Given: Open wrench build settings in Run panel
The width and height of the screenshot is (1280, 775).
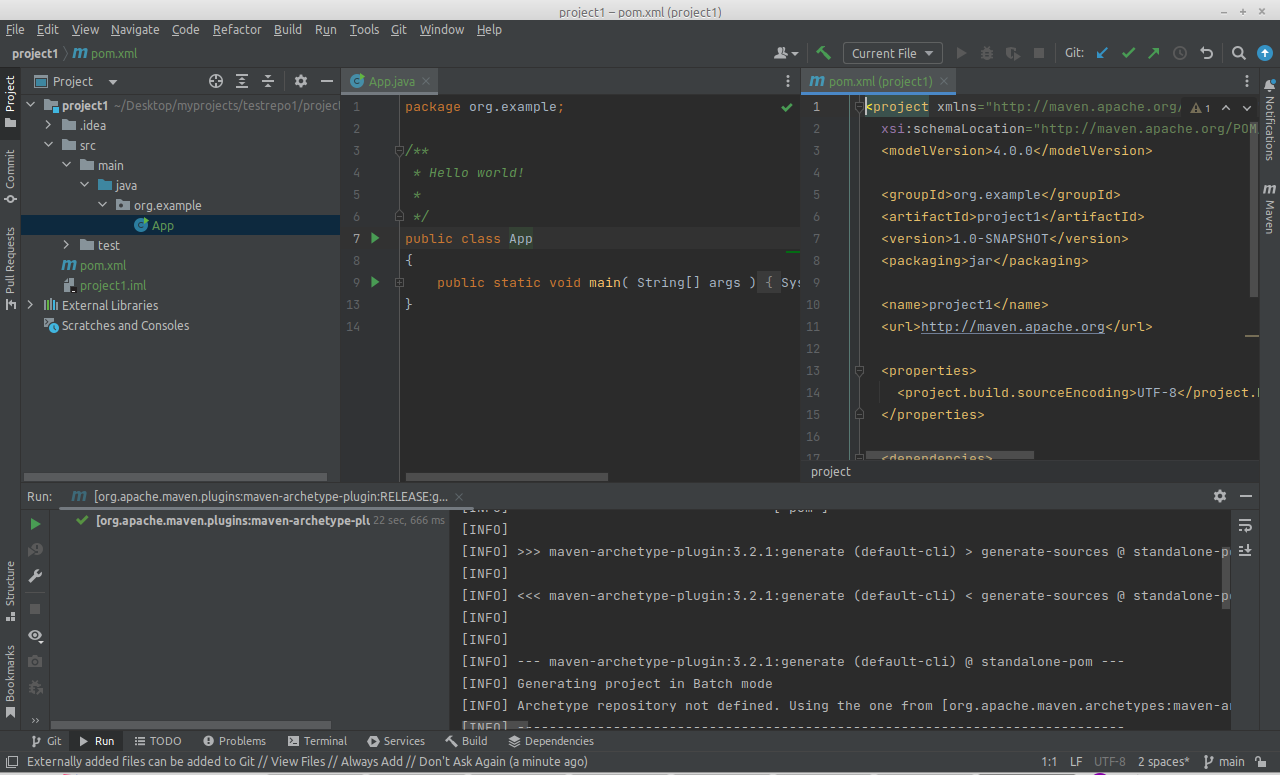Looking at the screenshot, I should pos(35,575).
